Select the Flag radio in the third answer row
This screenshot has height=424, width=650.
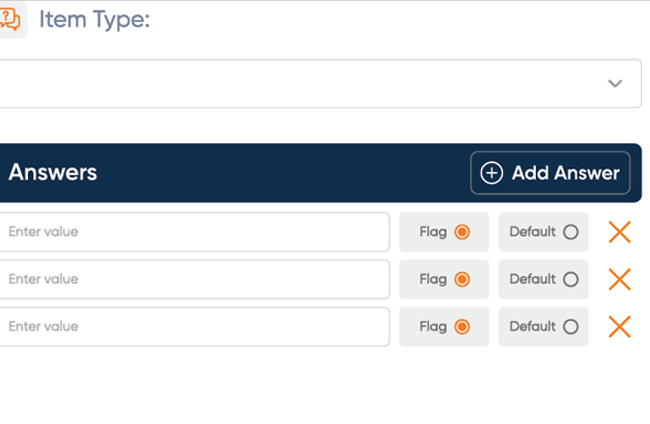click(x=462, y=327)
